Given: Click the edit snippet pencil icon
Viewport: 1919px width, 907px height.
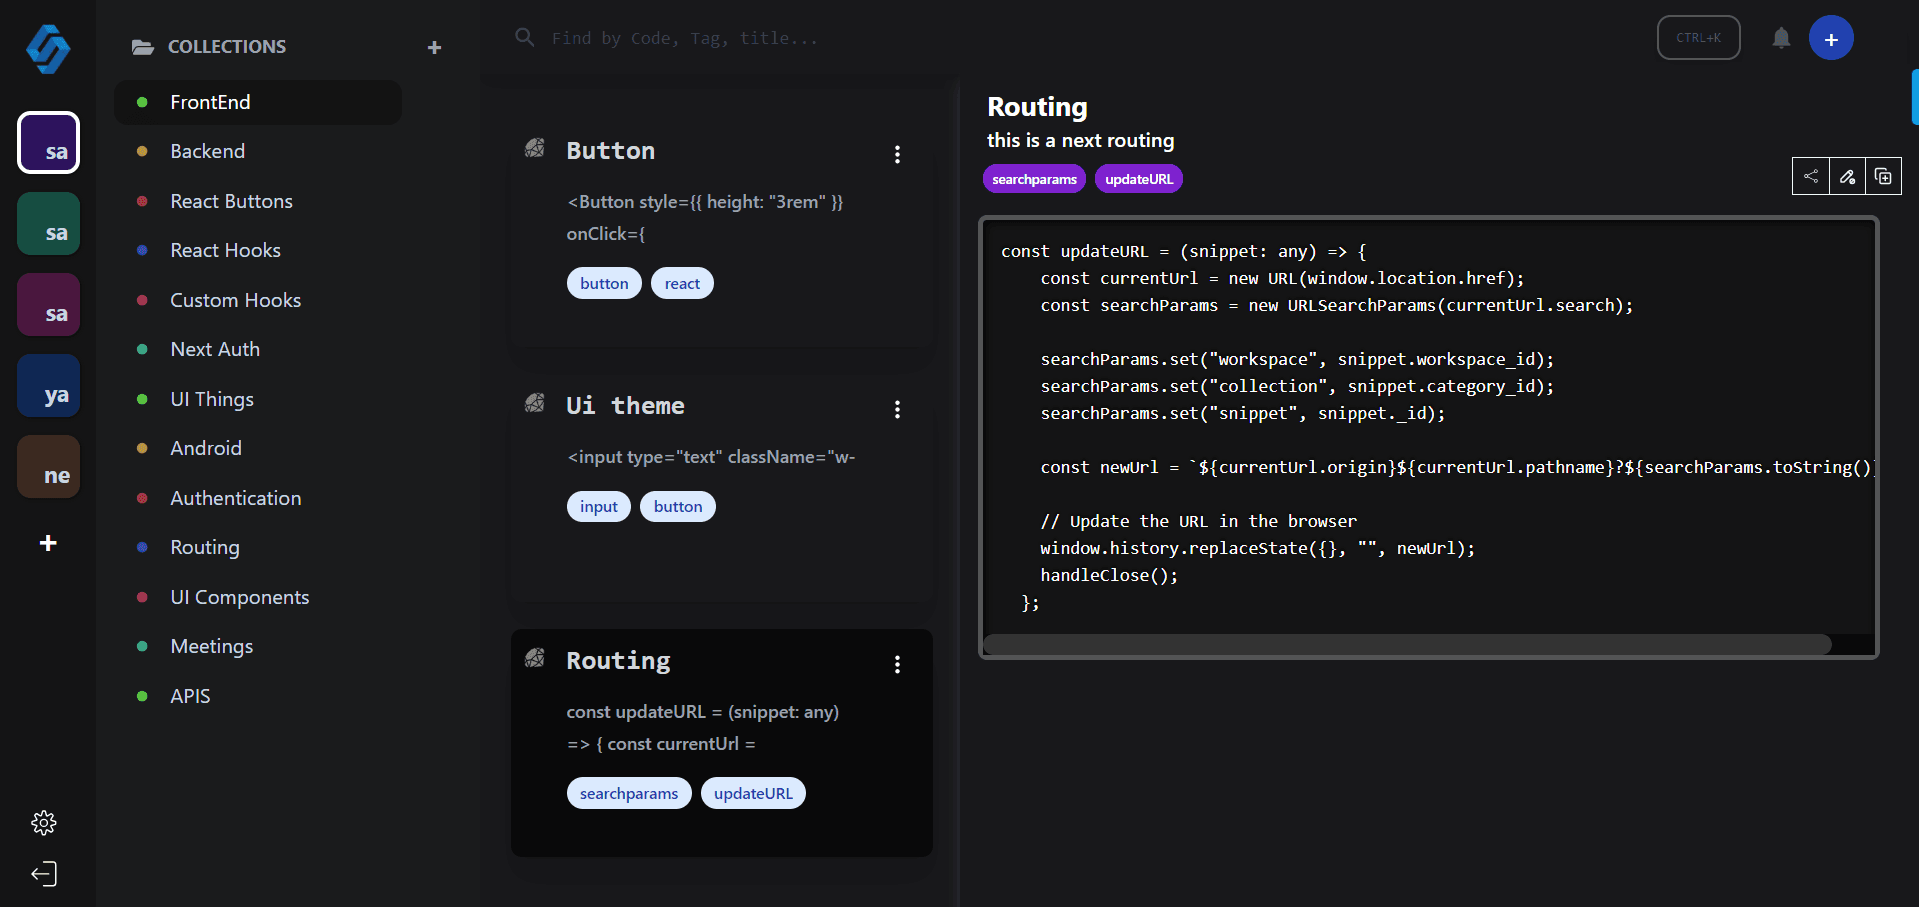Looking at the screenshot, I should pyautogui.click(x=1847, y=177).
